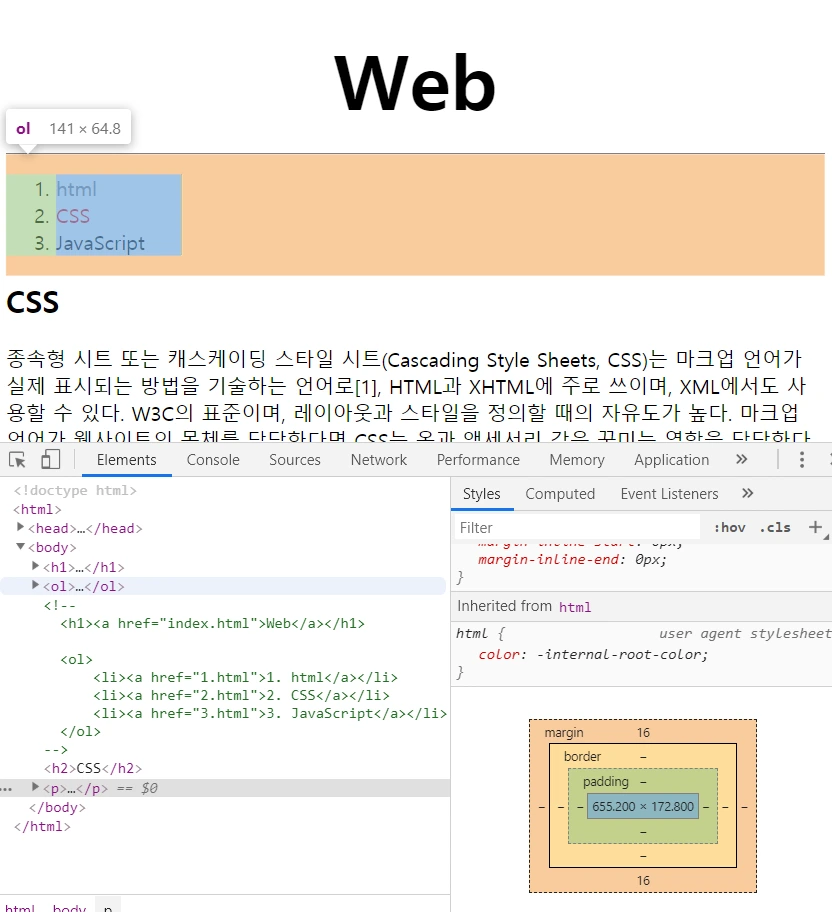This screenshot has width=832, height=912.
Task: Open row actions ellipsis beside p node
Action: 6,789
